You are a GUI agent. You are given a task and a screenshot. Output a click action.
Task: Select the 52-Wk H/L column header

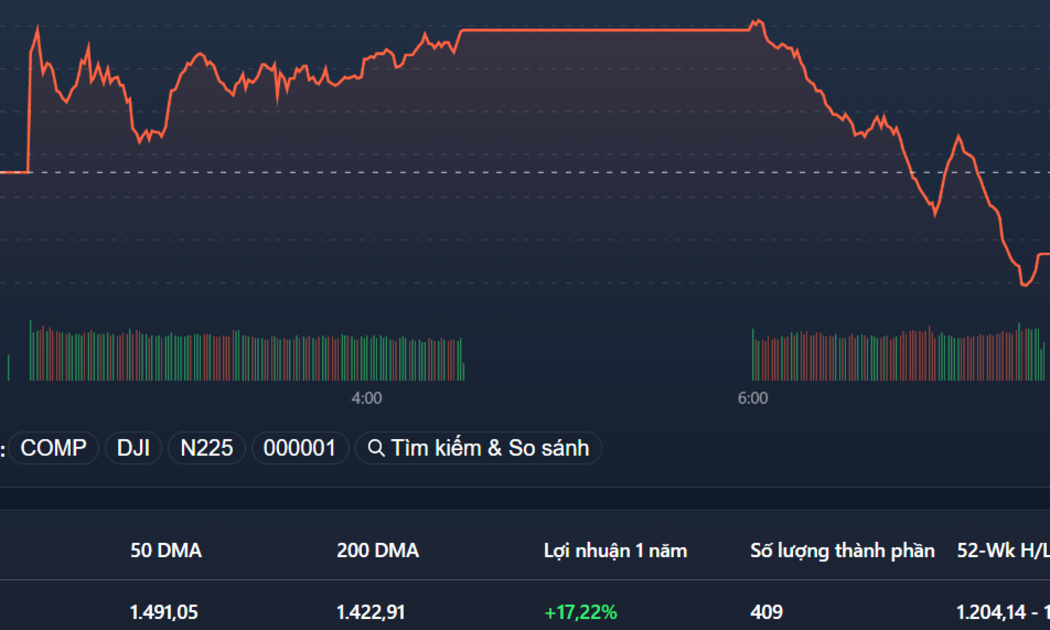(1003, 550)
